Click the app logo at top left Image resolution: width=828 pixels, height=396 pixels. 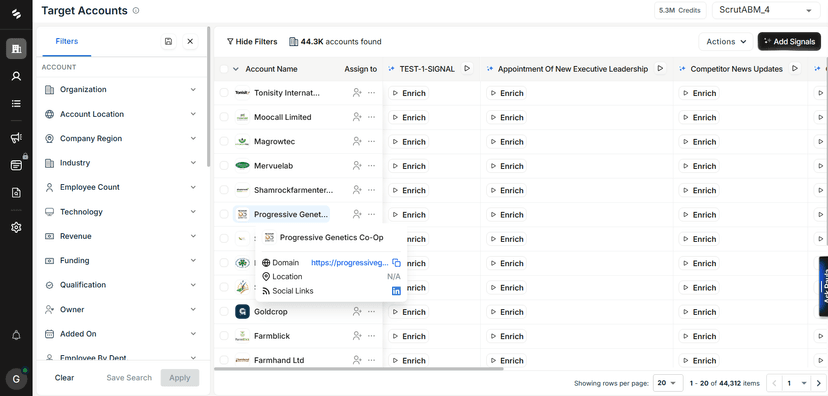tap(16, 14)
